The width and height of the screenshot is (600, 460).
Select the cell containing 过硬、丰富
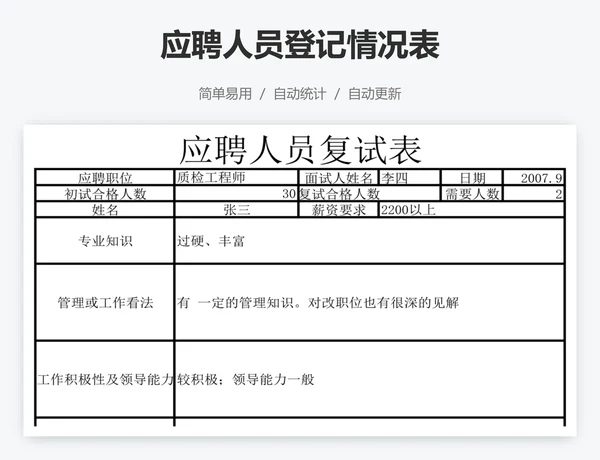(369, 241)
